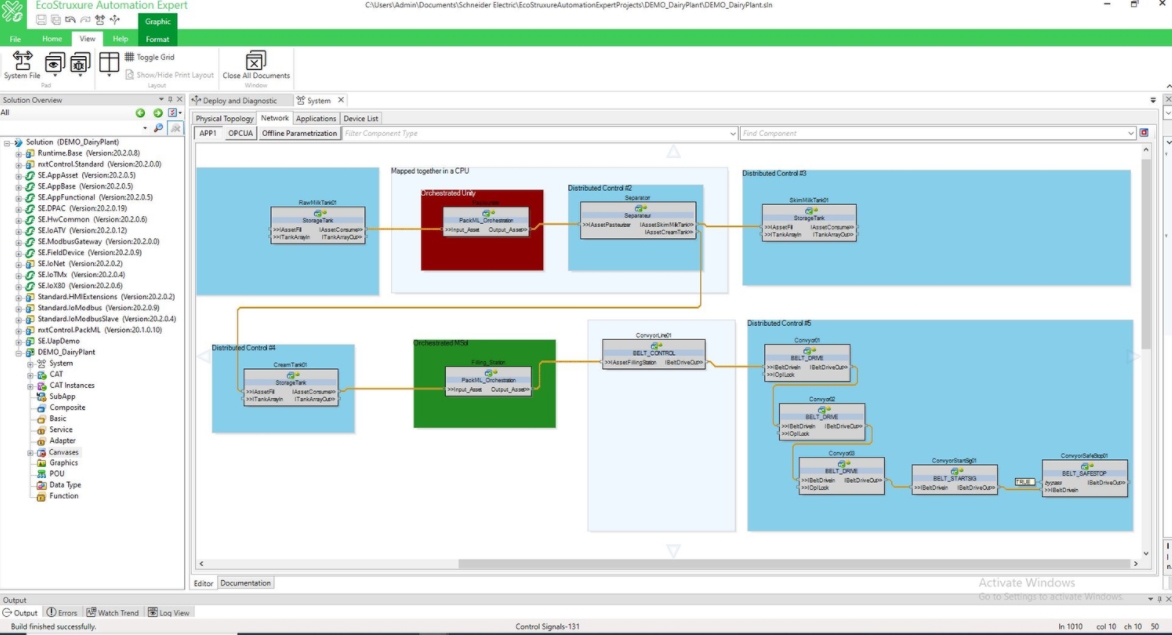Open the Home ribbon tab

[52, 39]
